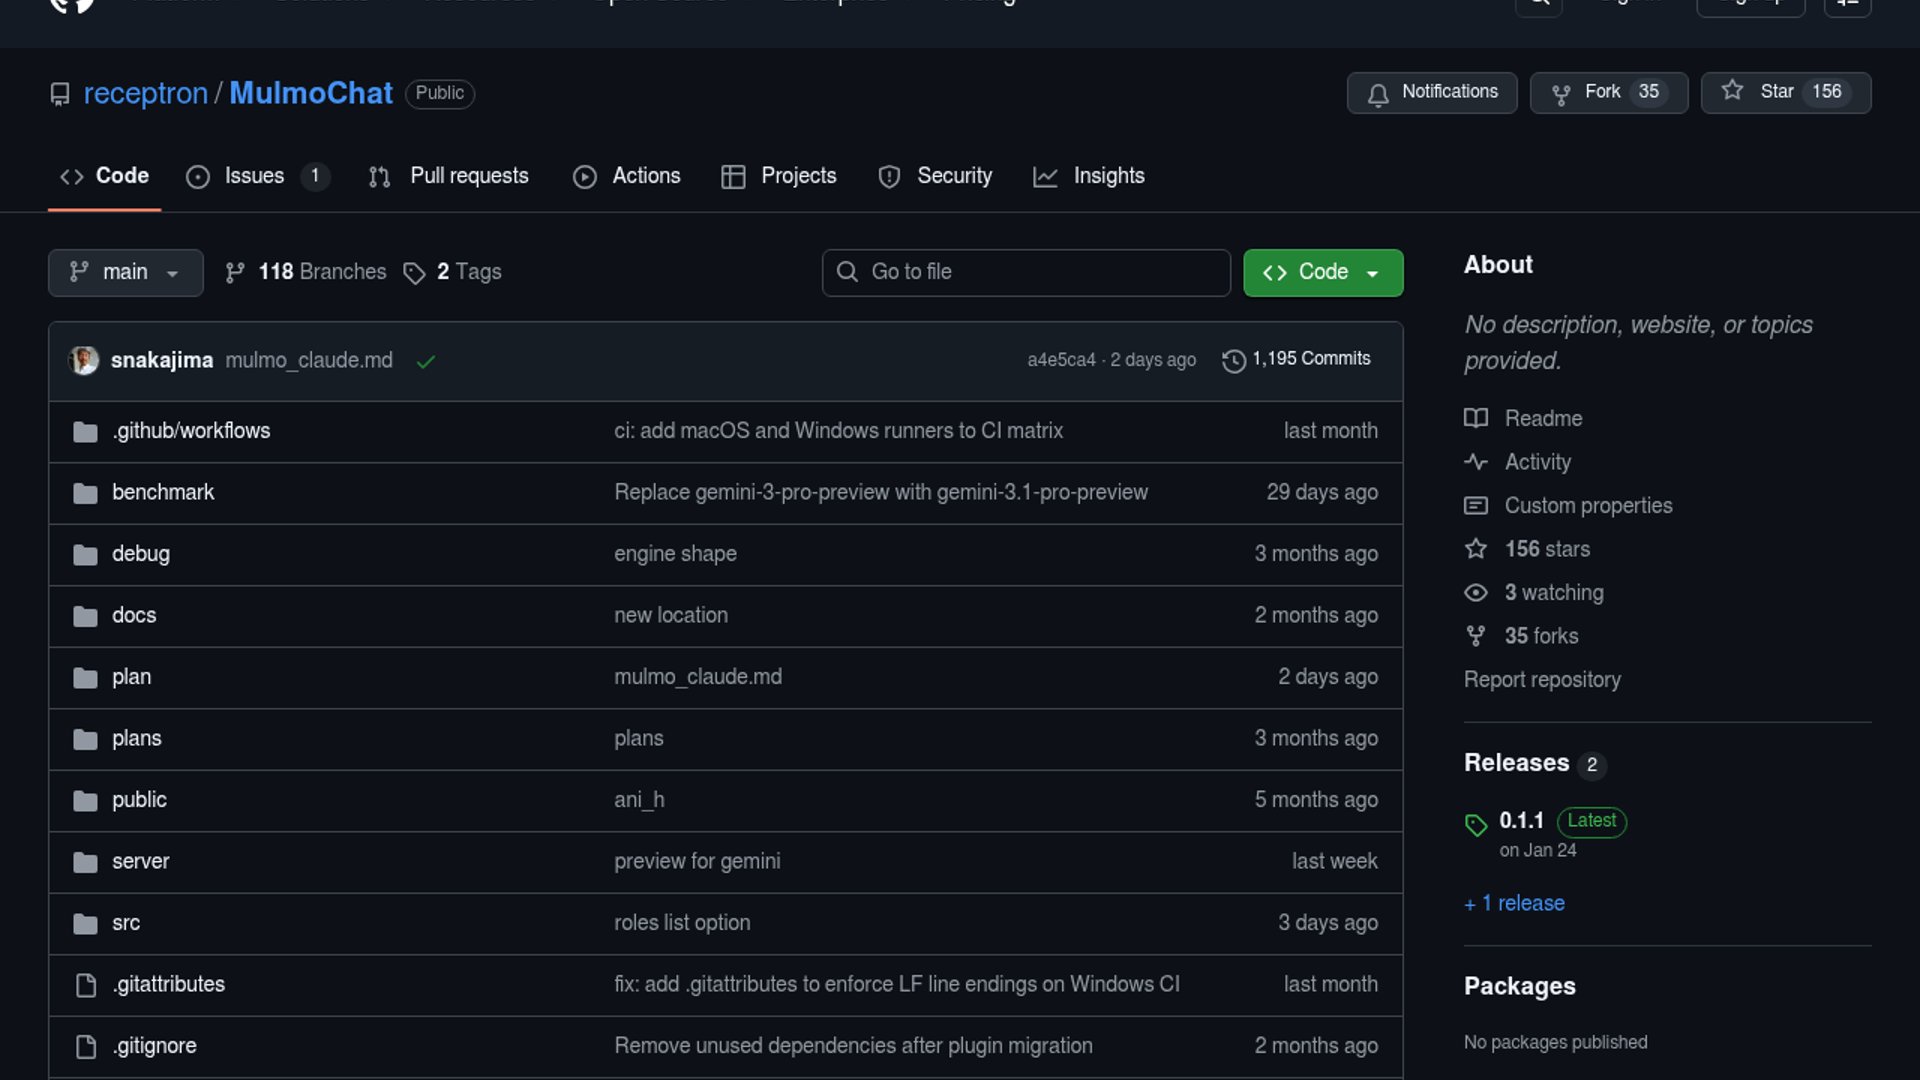
Task: Click the Notifications bell icon
Action: click(1378, 94)
